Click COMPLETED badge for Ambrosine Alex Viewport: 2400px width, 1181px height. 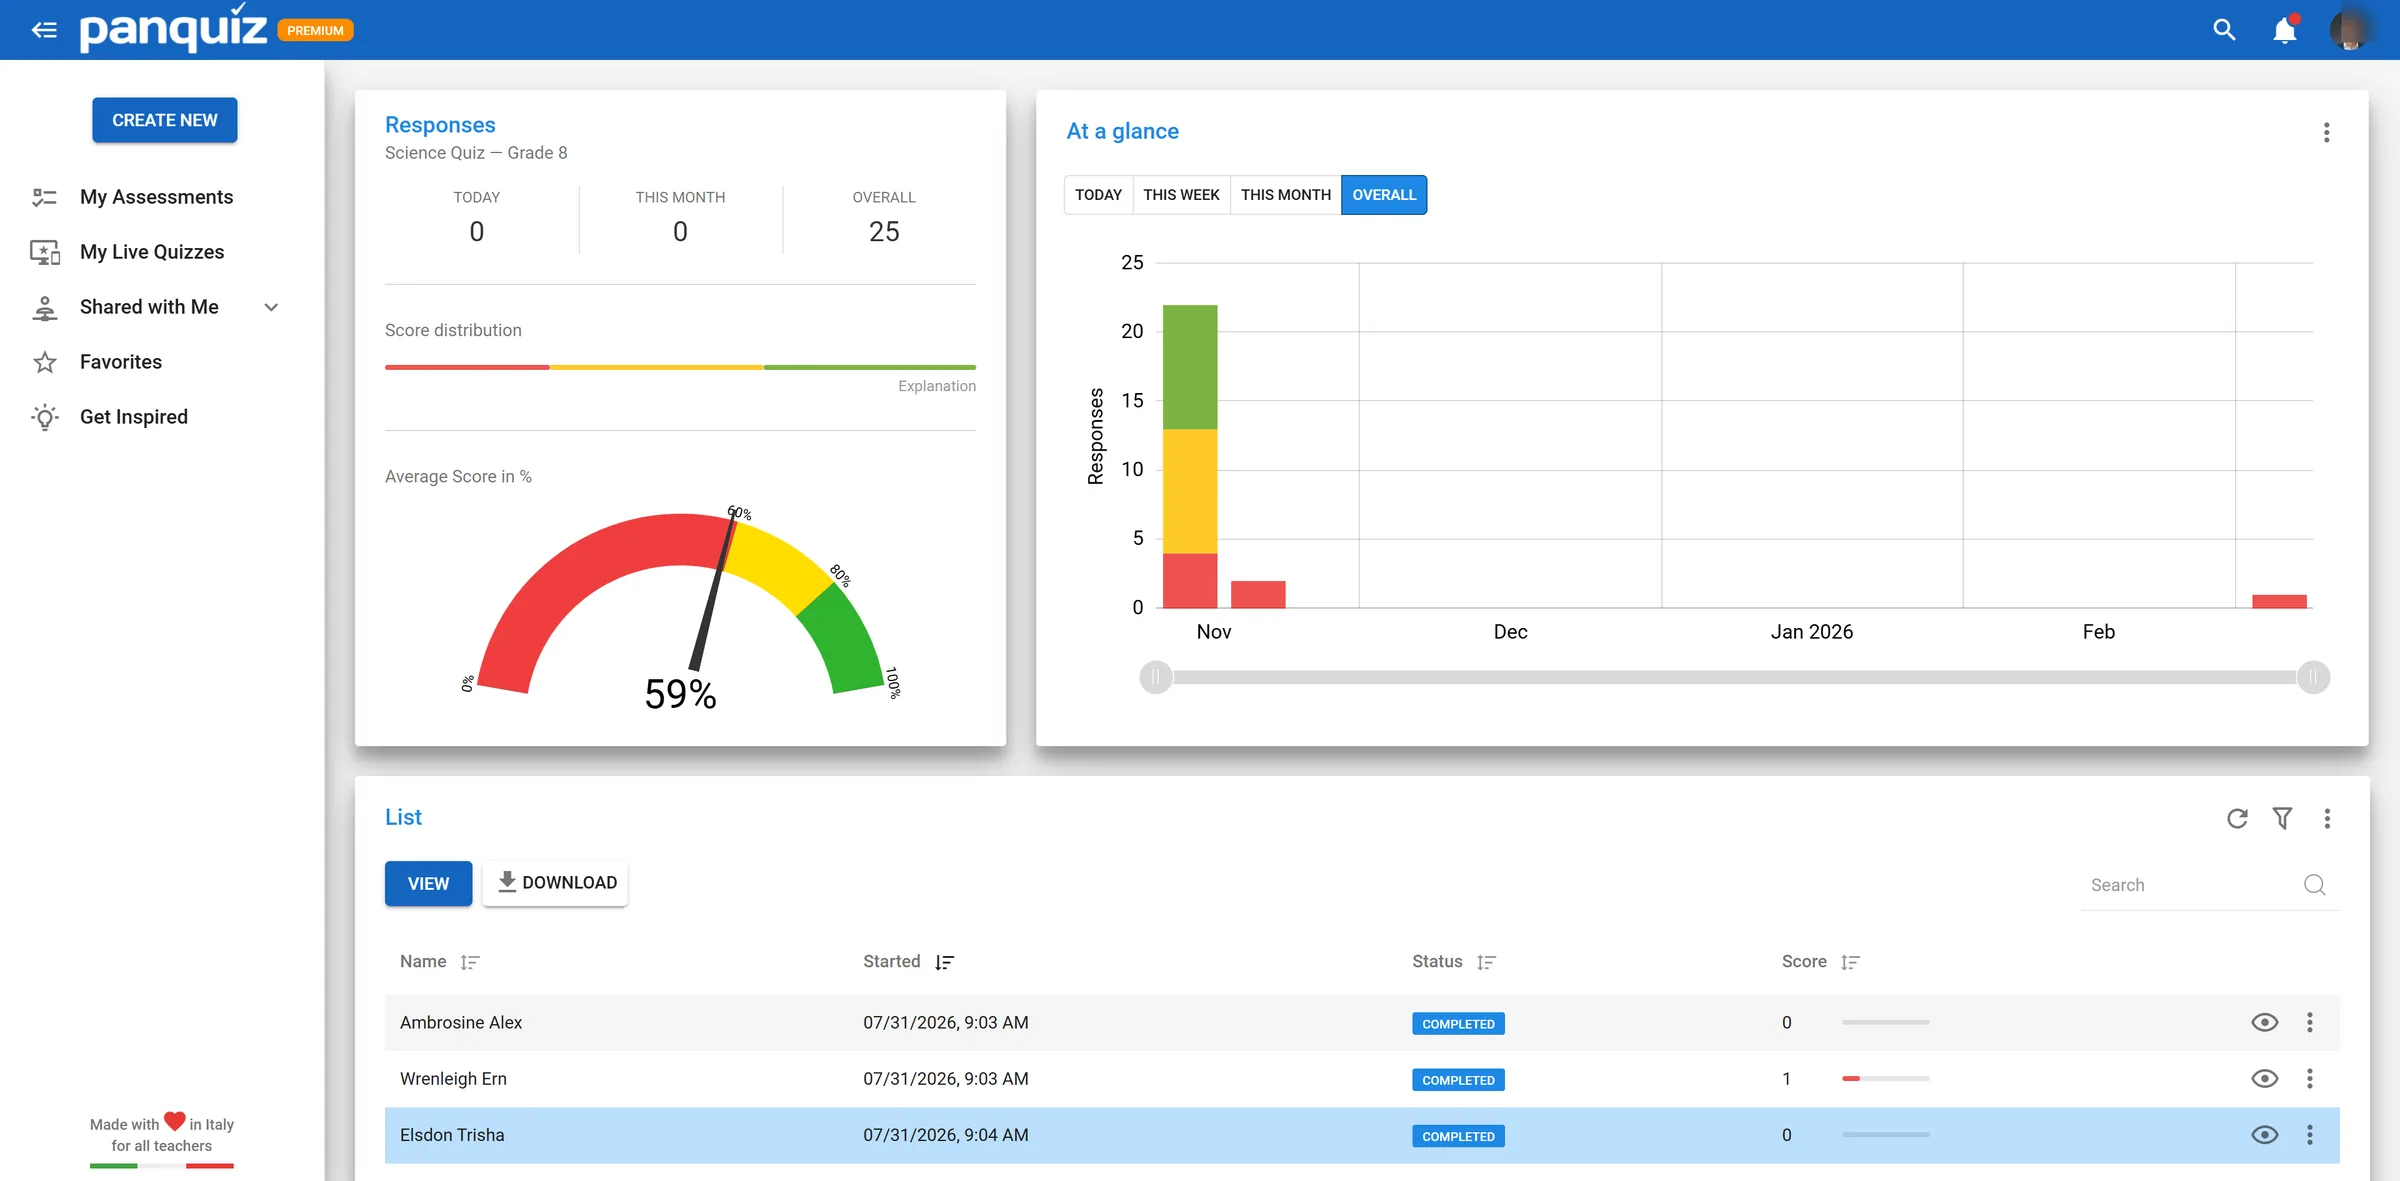coord(1458,1024)
